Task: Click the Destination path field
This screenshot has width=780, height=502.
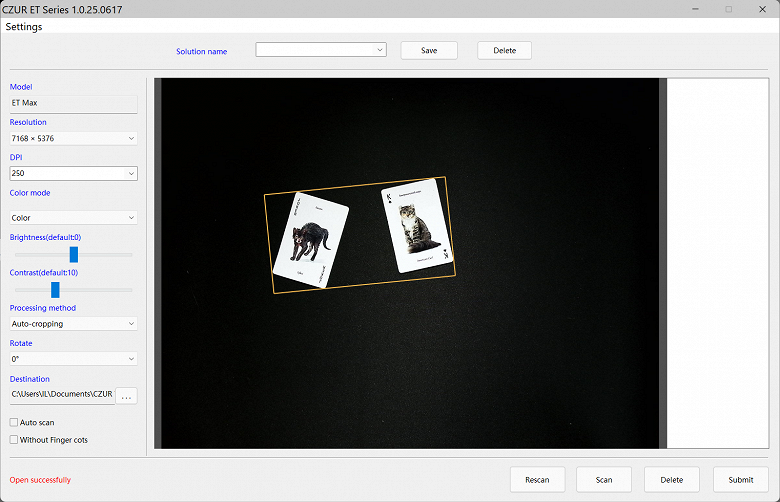Action: [x=62, y=395]
